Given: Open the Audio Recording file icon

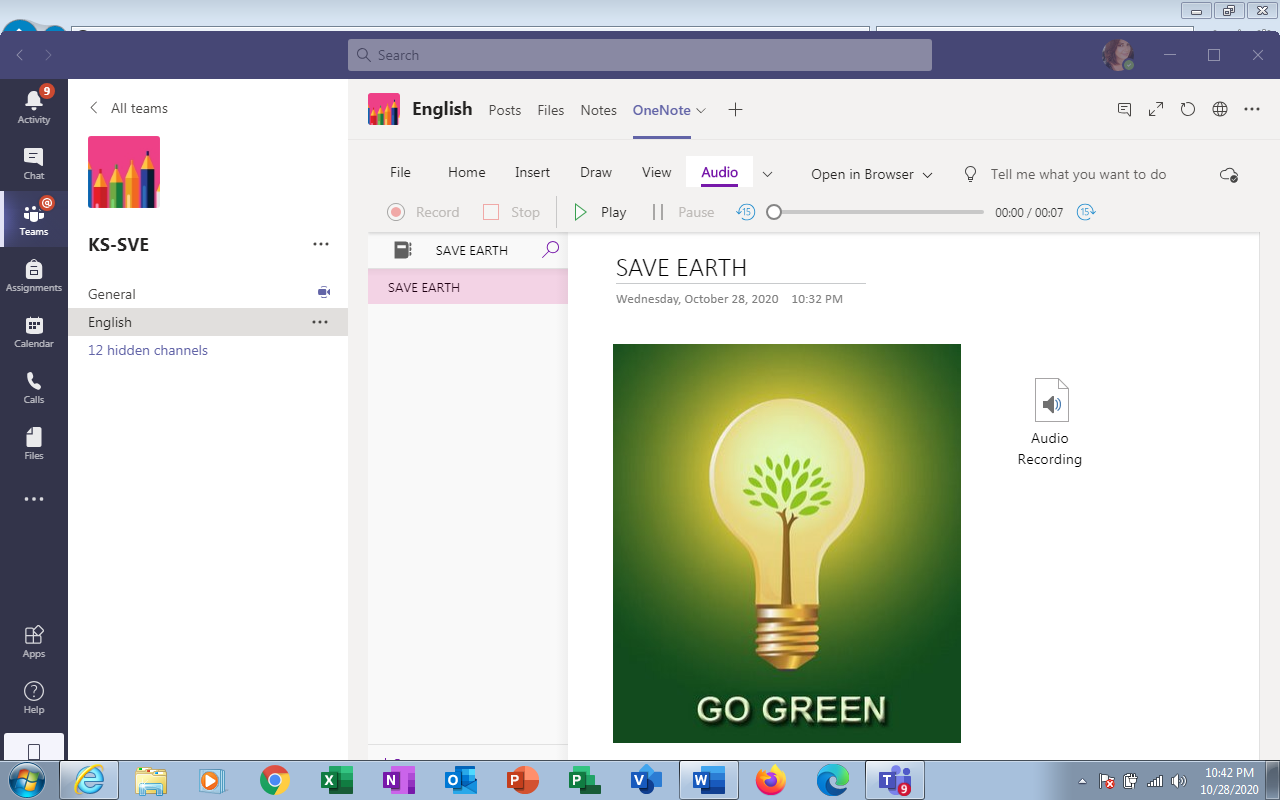Looking at the screenshot, I should click(x=1051, y=400).
